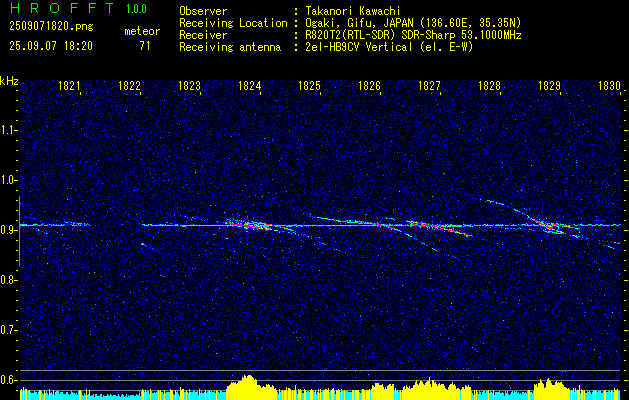This screenshot has width=629, height=400.
Task: Click the gray vertical bar beside 0.9 kHz
Action: 19,231
